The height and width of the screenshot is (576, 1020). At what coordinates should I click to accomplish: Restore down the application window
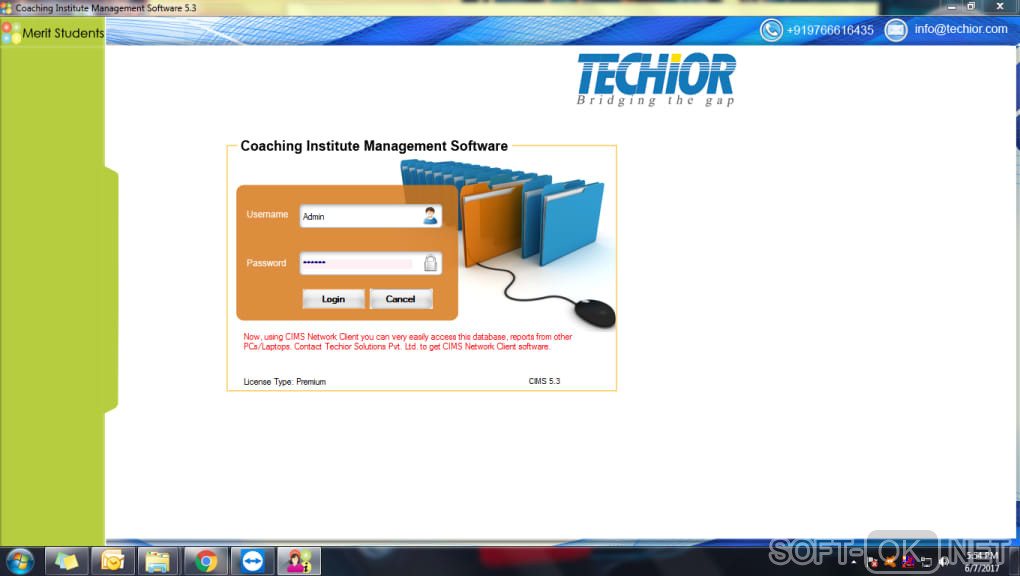[x=971, y=7]
